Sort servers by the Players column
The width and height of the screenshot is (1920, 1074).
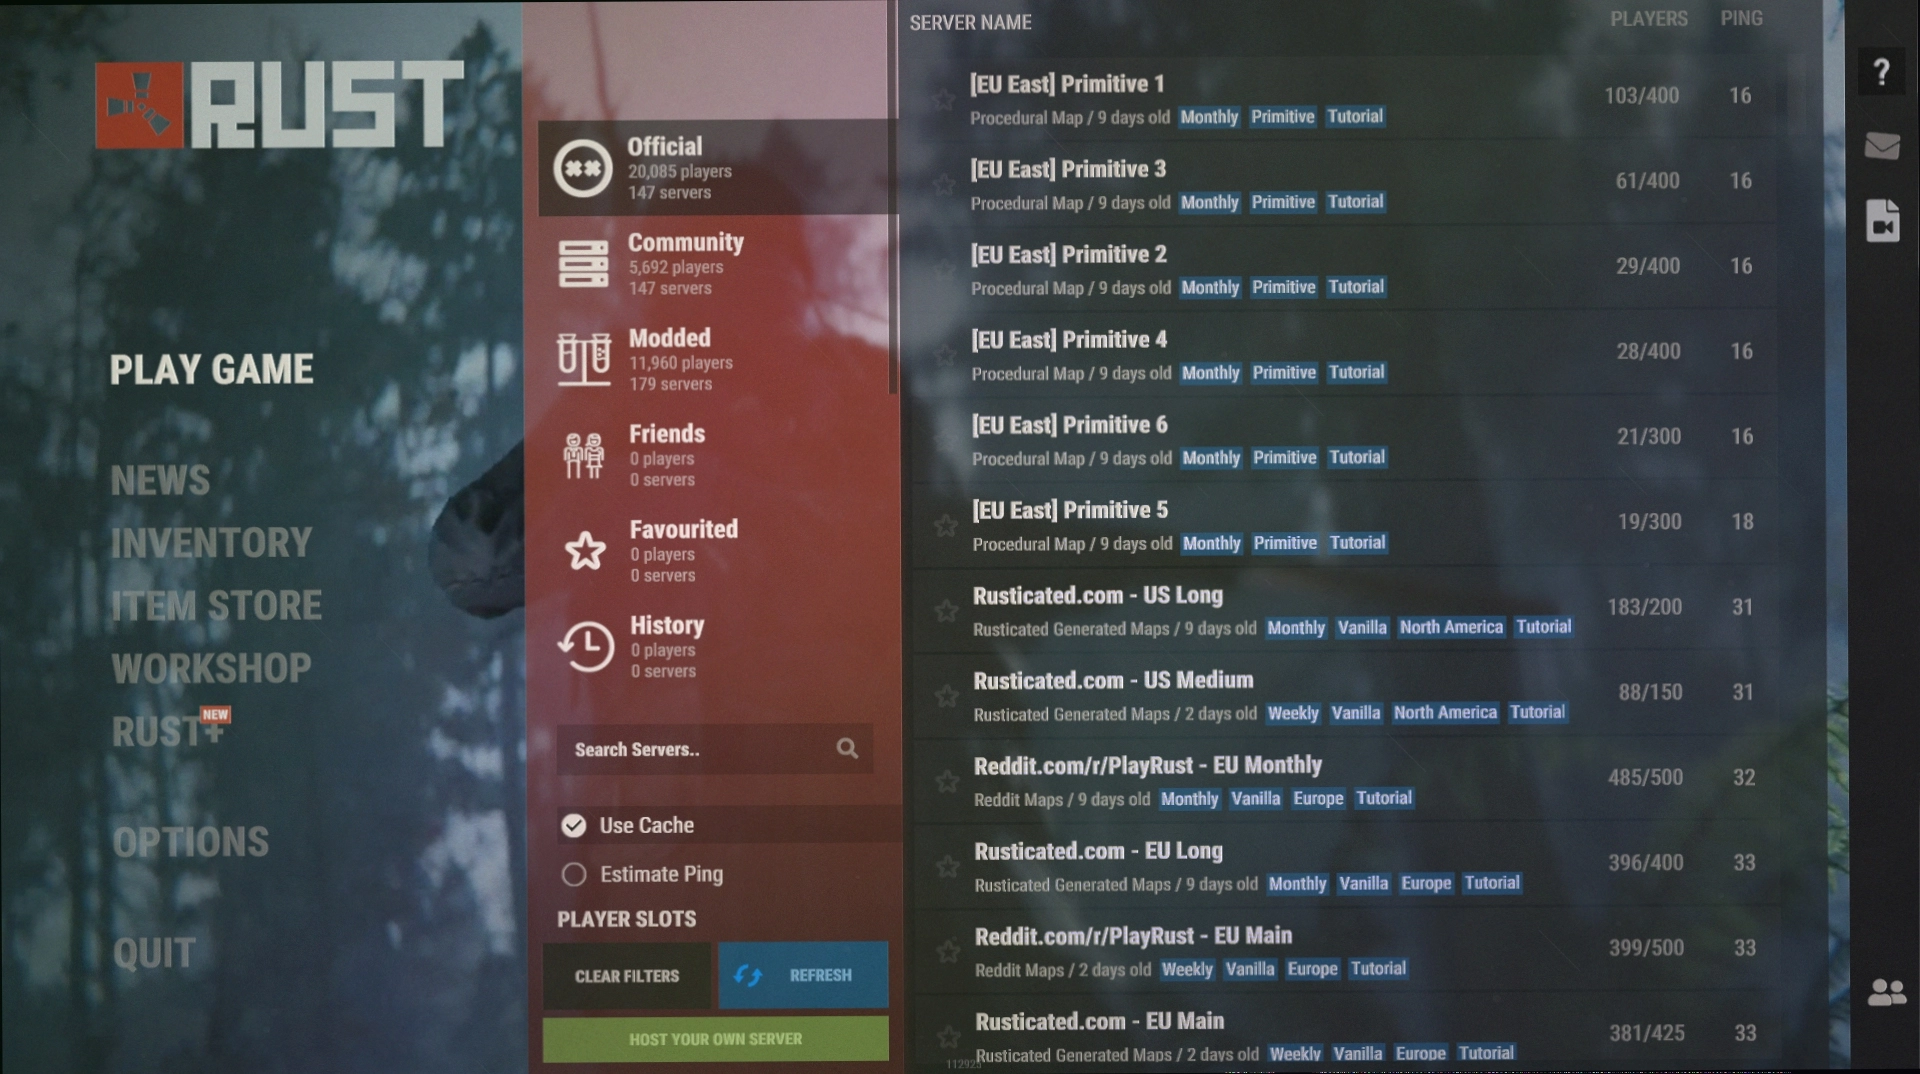1649,19
